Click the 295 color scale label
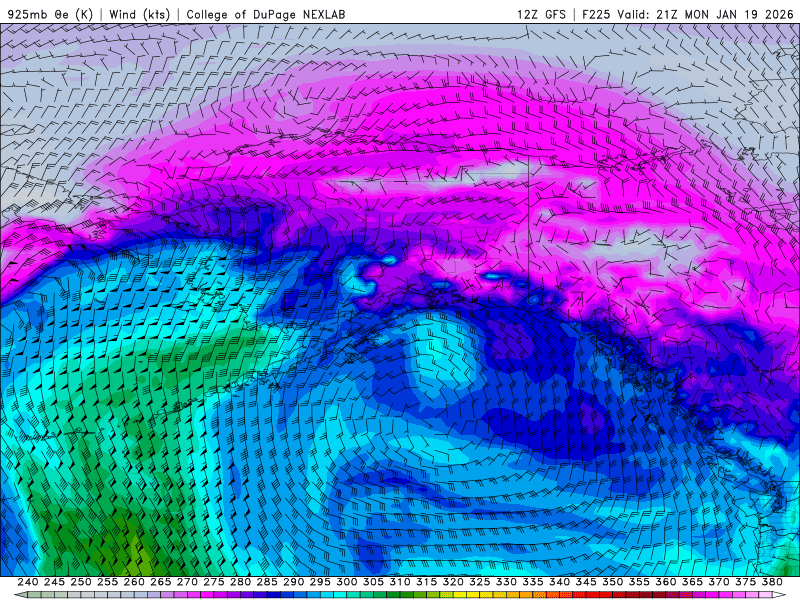The image size is (800, 600). (320, 582)
